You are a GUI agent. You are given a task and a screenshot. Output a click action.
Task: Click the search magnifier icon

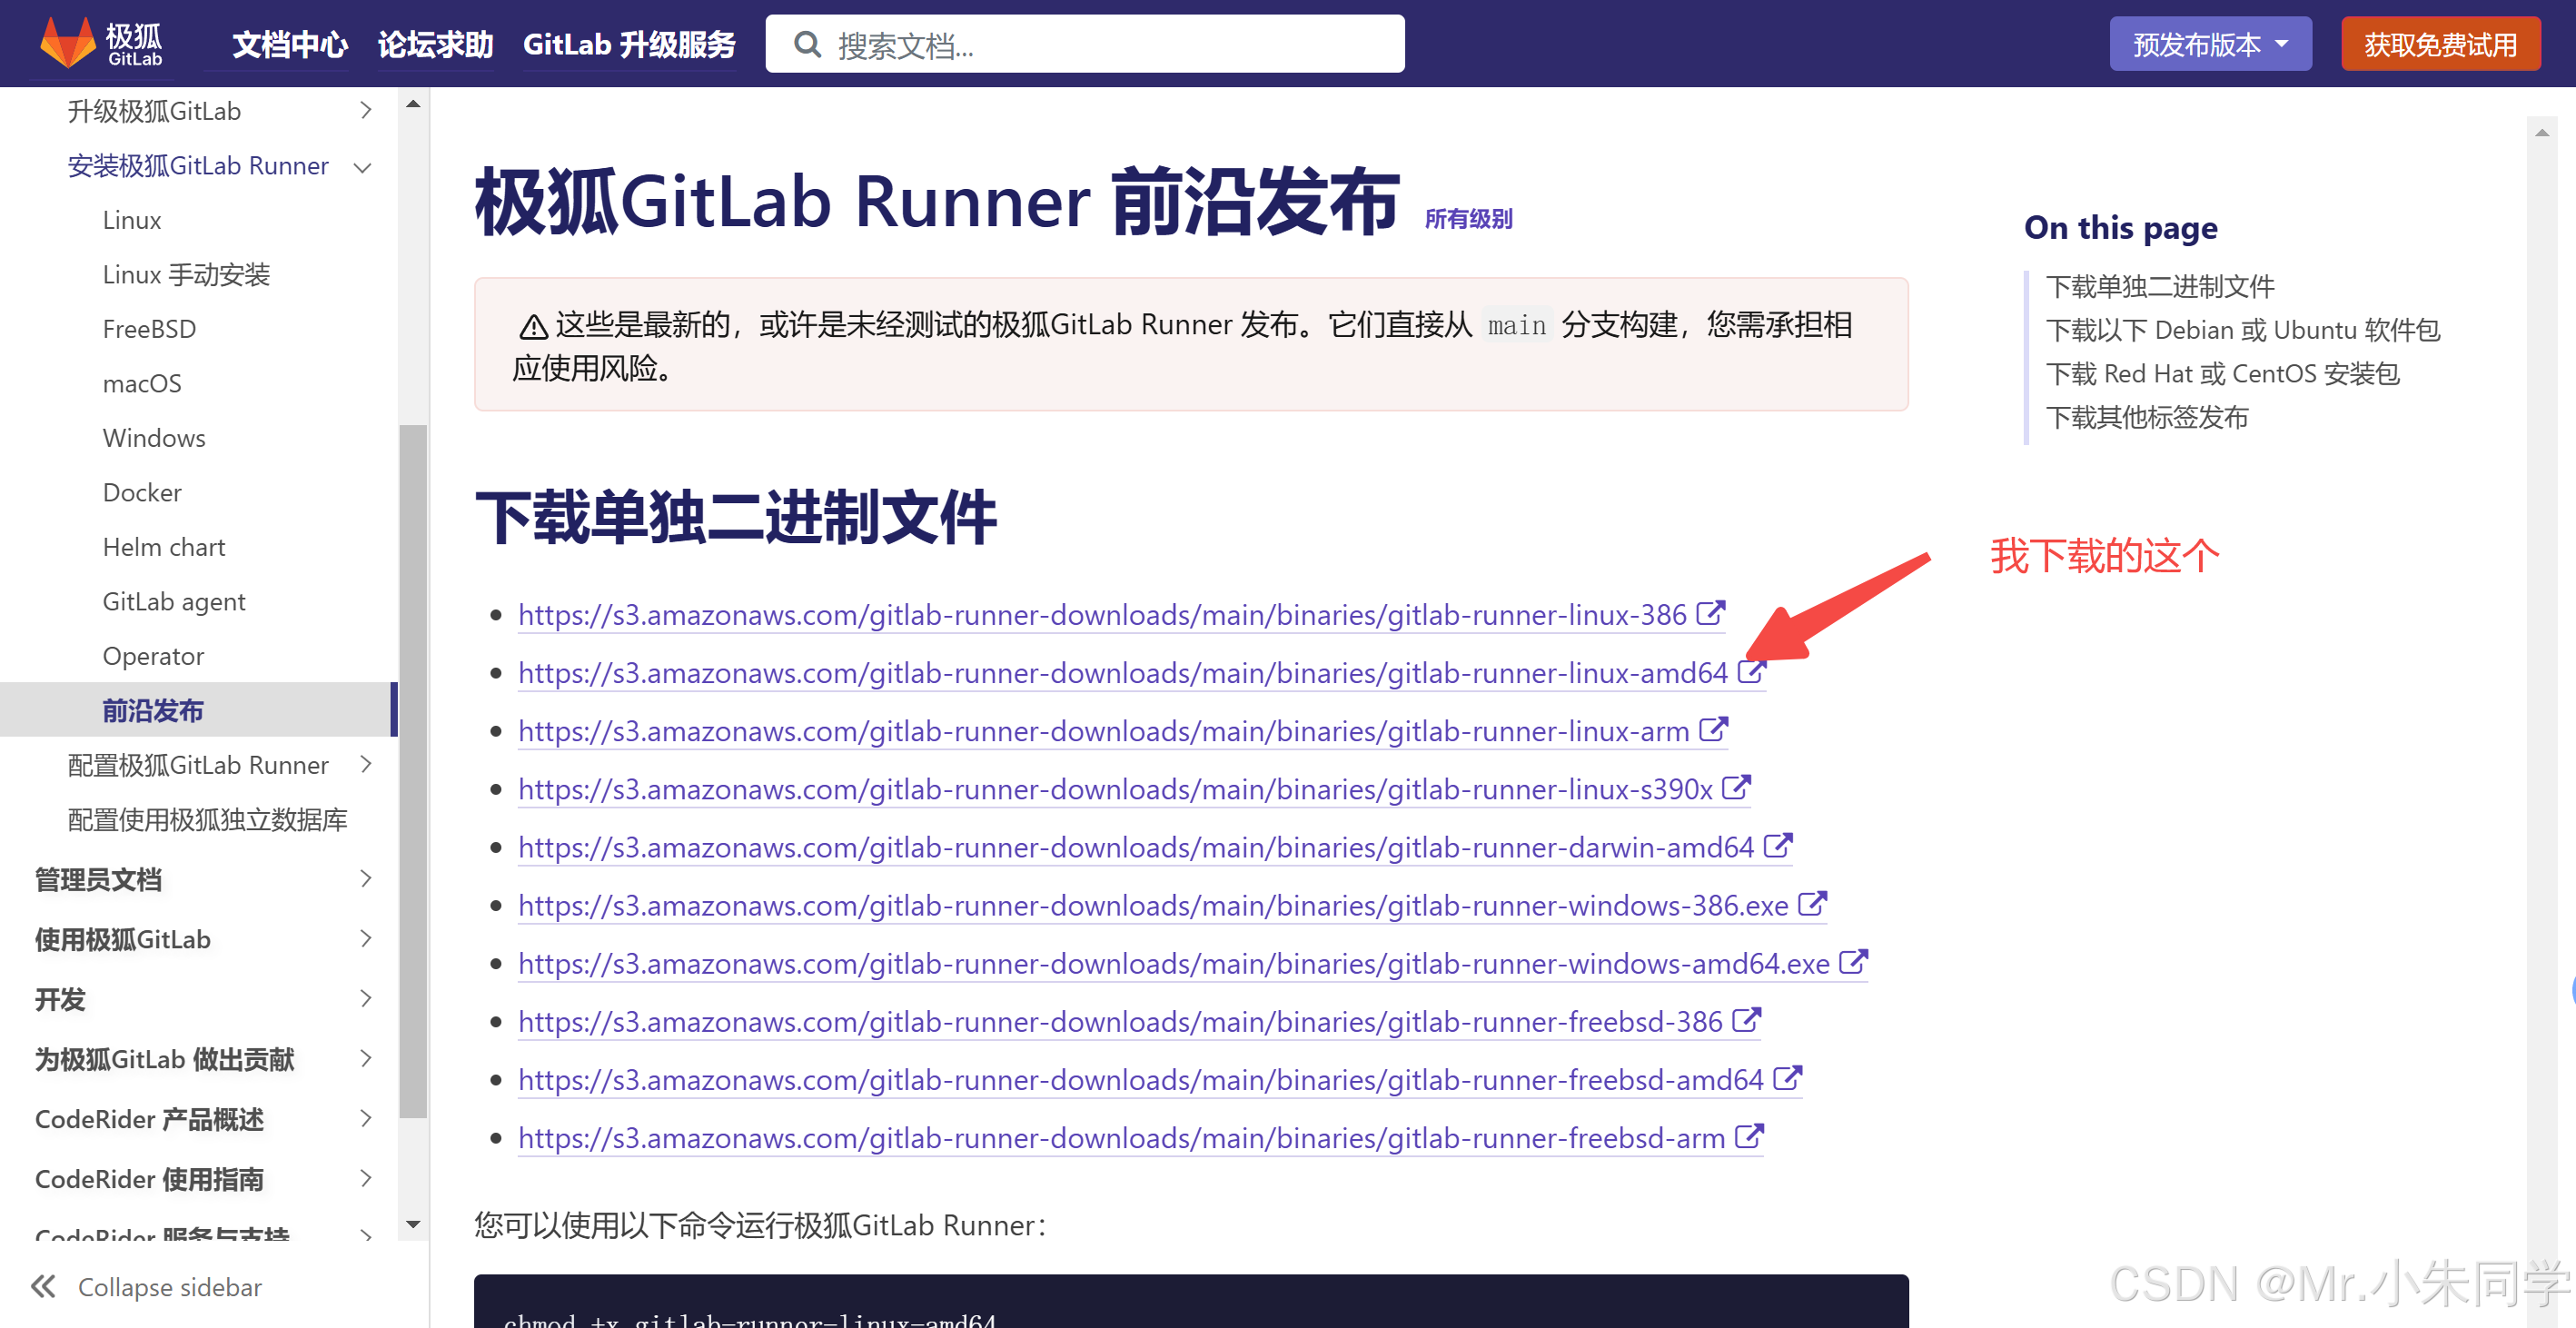click(x=807, y=44)
